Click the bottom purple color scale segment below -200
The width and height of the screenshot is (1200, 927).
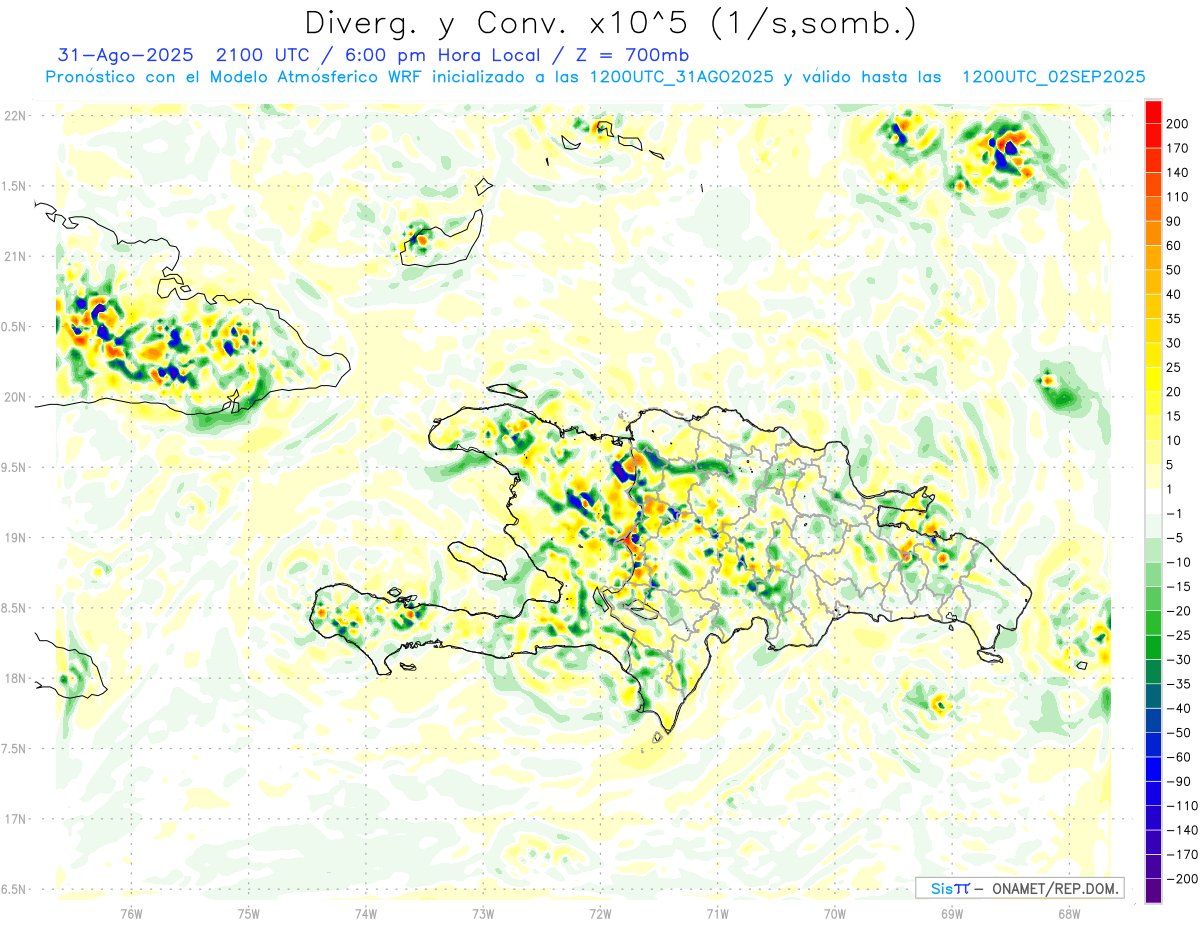tap(1153, 892)
